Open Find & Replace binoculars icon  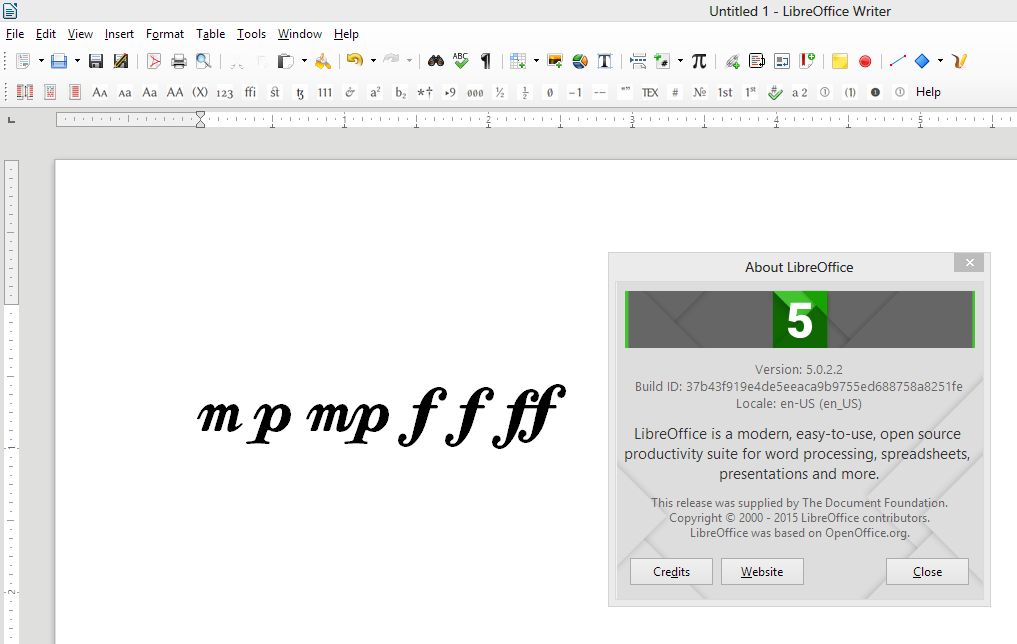[x=436, y=61]
